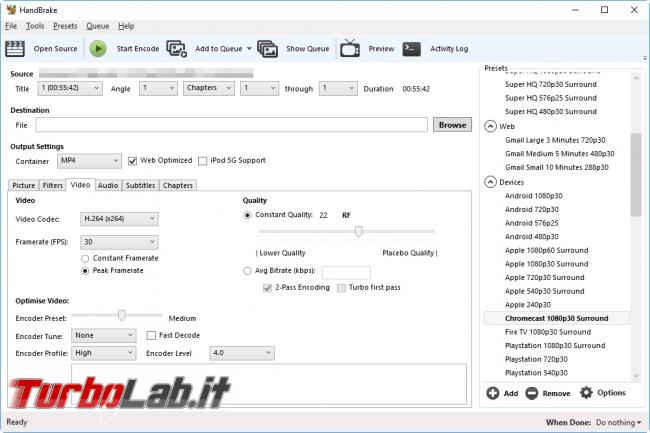
Task: Click the Add preset plus icon
Action: (x=493, y=393)
